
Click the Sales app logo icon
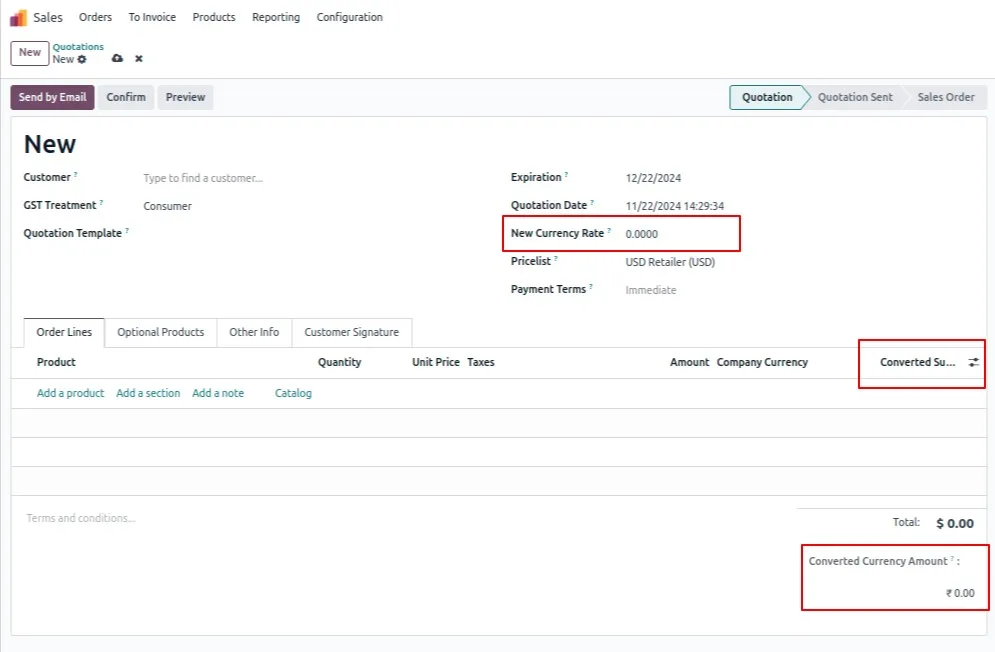(18, 18)
